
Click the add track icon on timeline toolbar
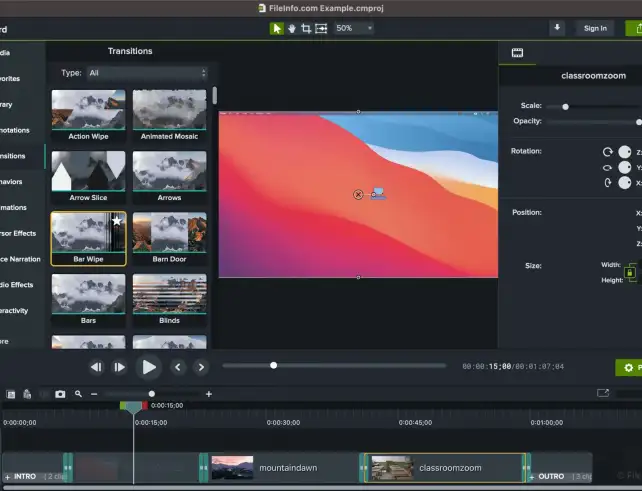tap(11, 394)
